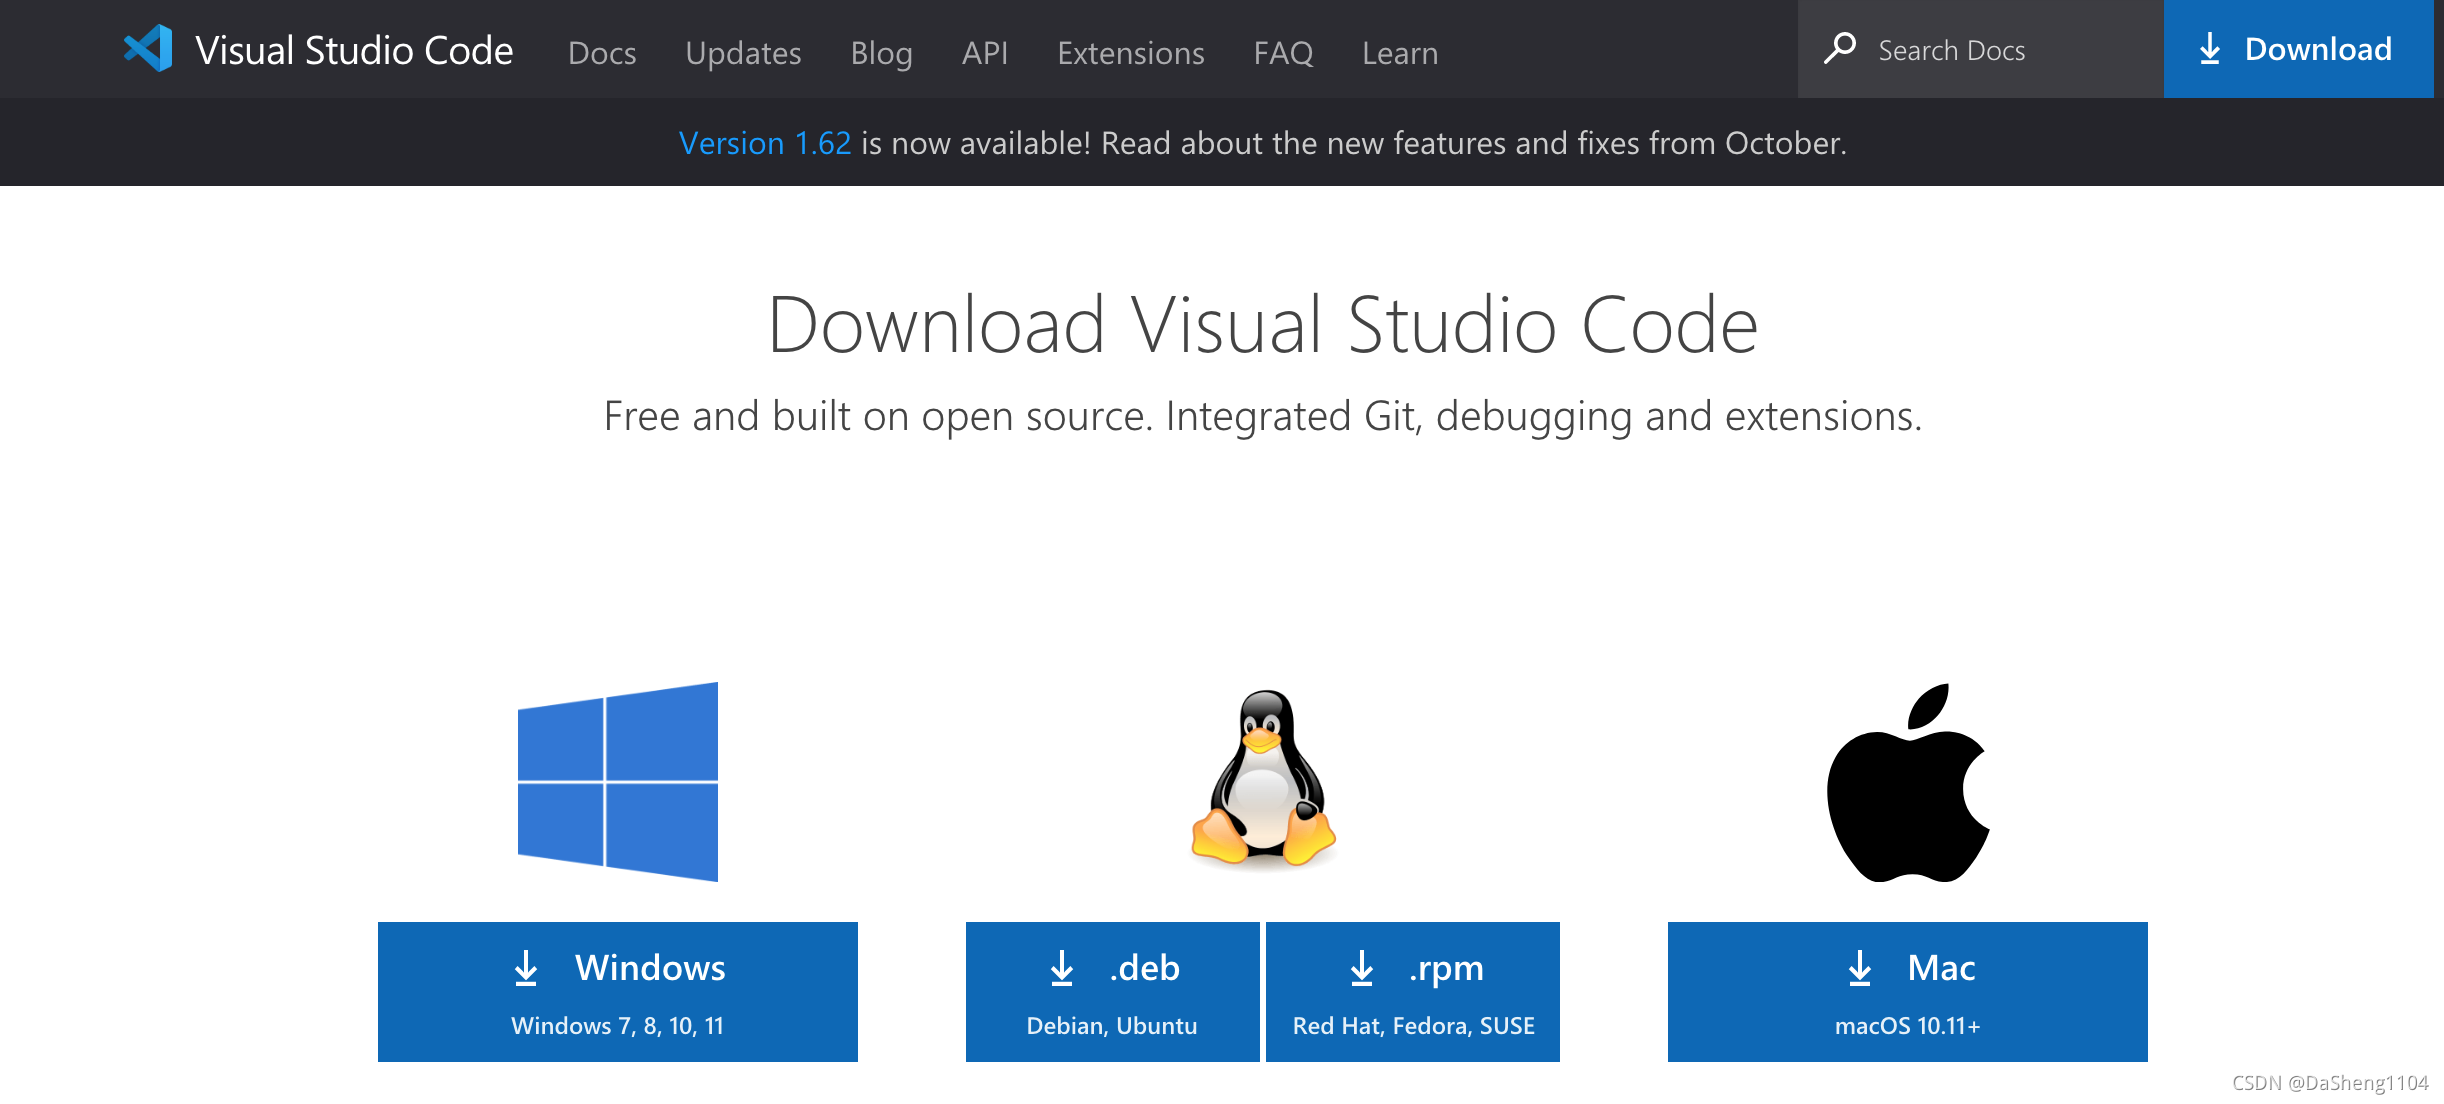Download the Windows installer

[x=618, y=992]
